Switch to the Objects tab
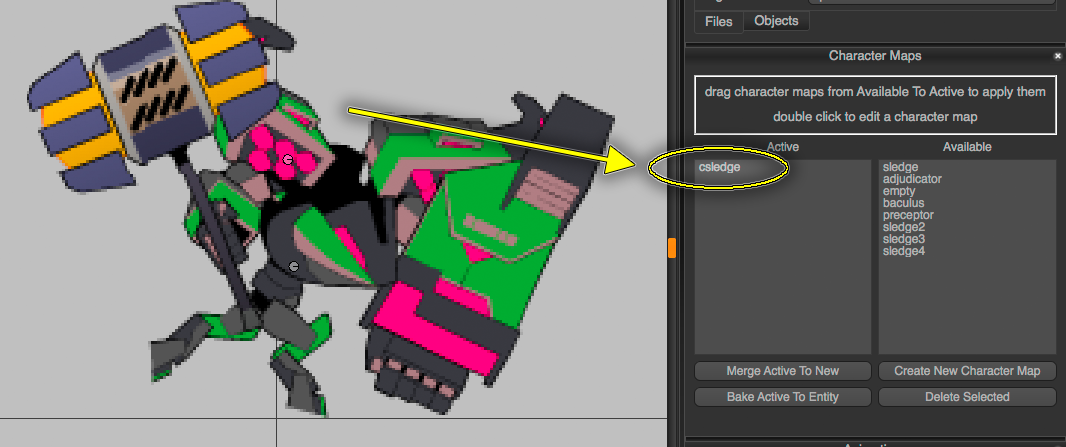The height and width of the screenshot is (447, 1066). point(776,21)
